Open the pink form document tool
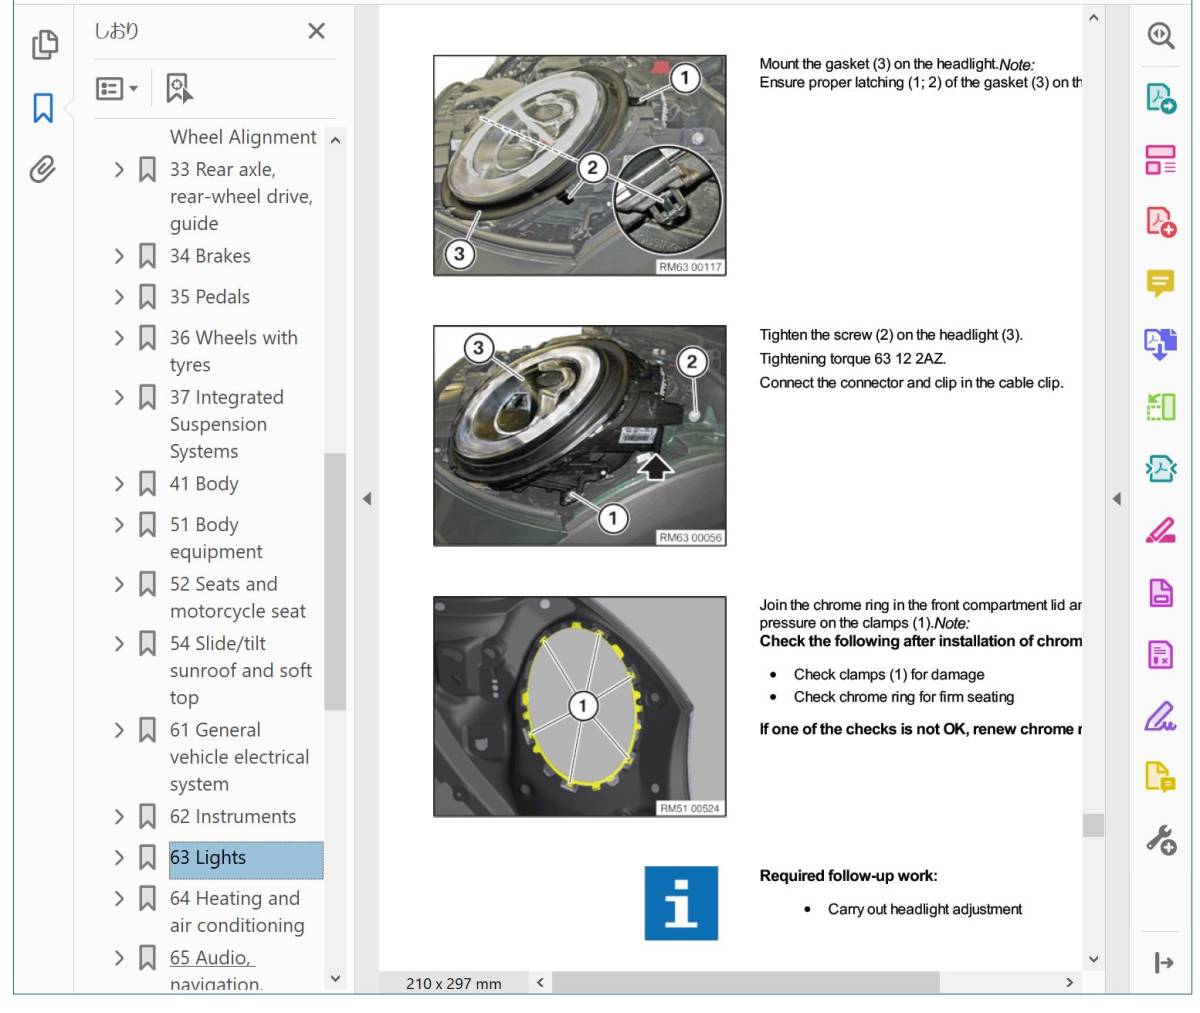 click(1160, 654)
